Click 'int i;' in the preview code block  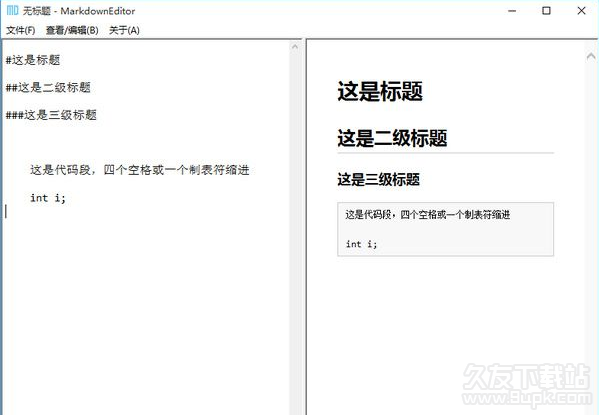[x=361, y=244]
